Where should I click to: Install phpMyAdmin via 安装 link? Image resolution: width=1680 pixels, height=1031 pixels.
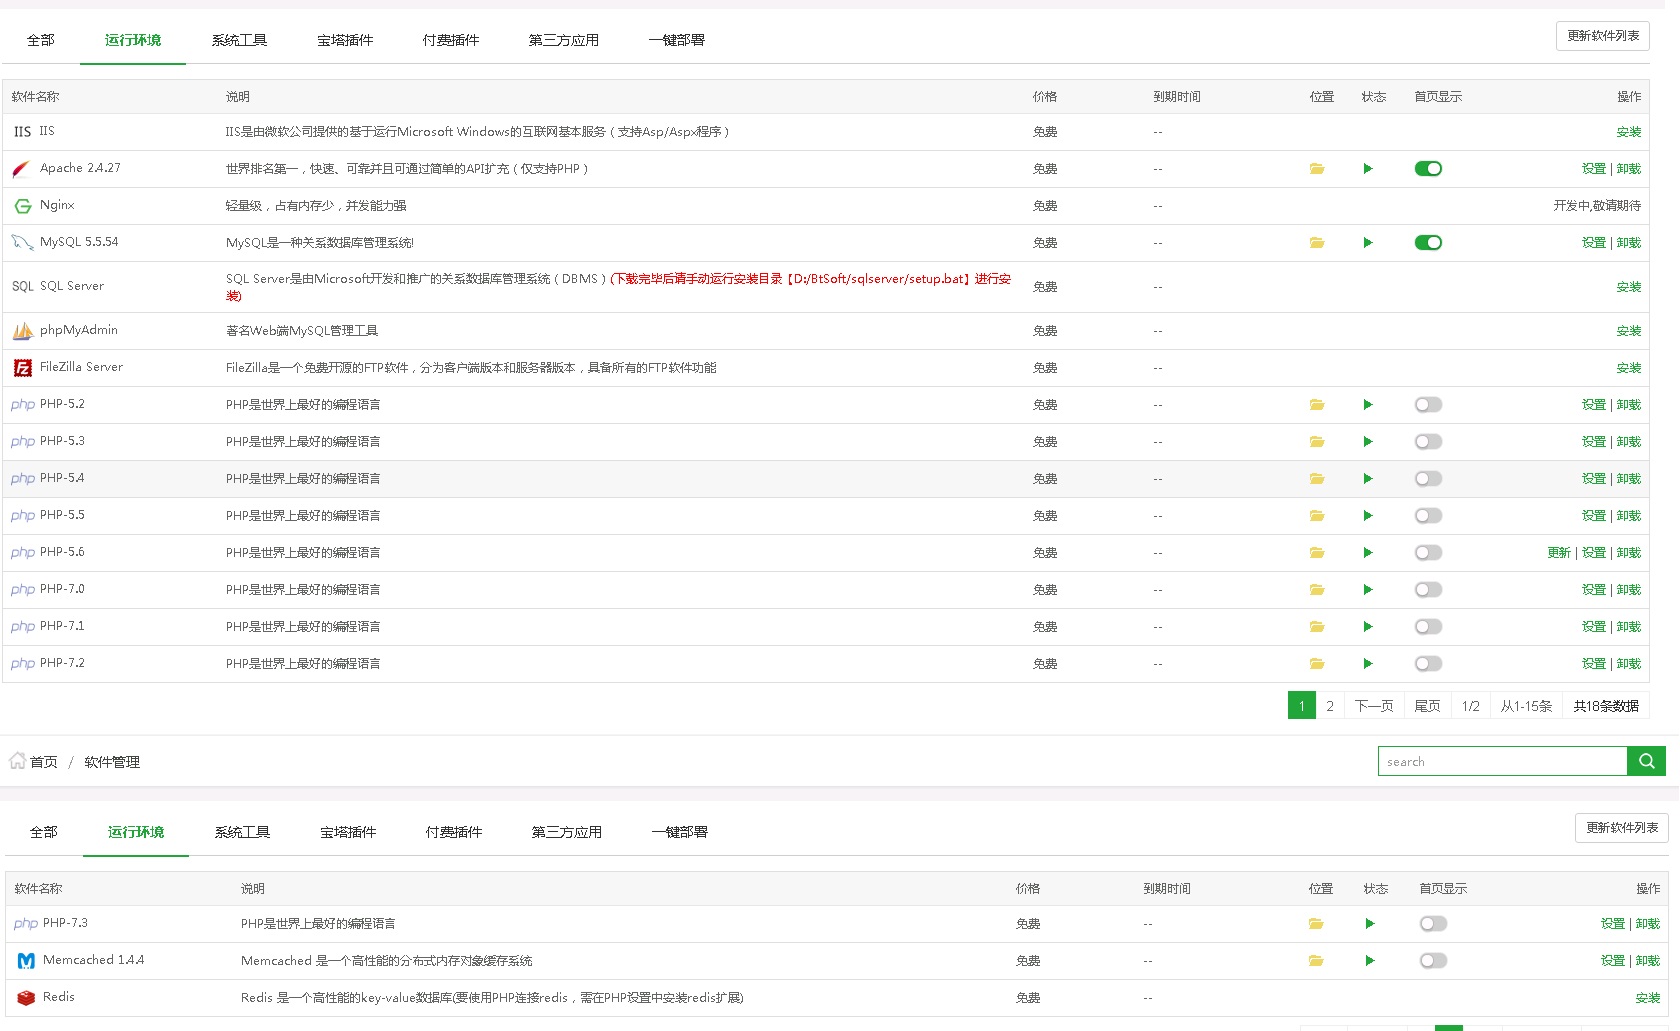coord(1629,331)
